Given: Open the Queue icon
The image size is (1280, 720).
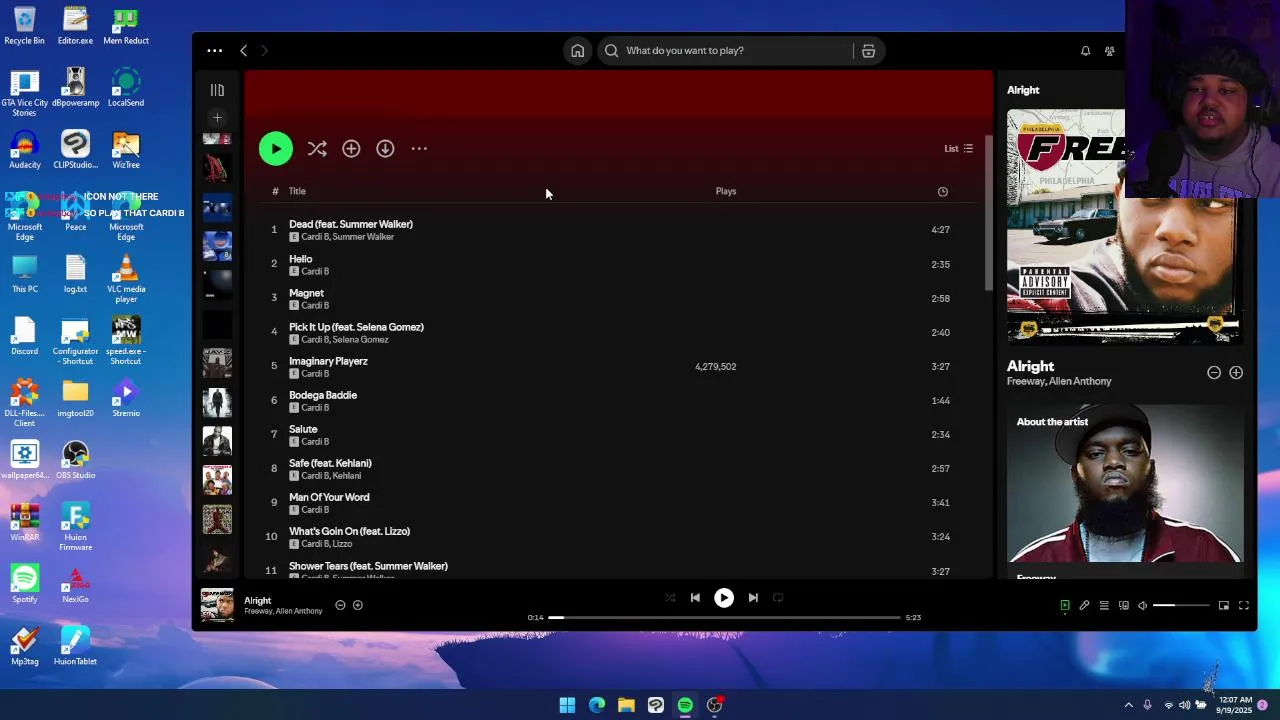Looking at the screenshot, I should (x=1104, y=605).
